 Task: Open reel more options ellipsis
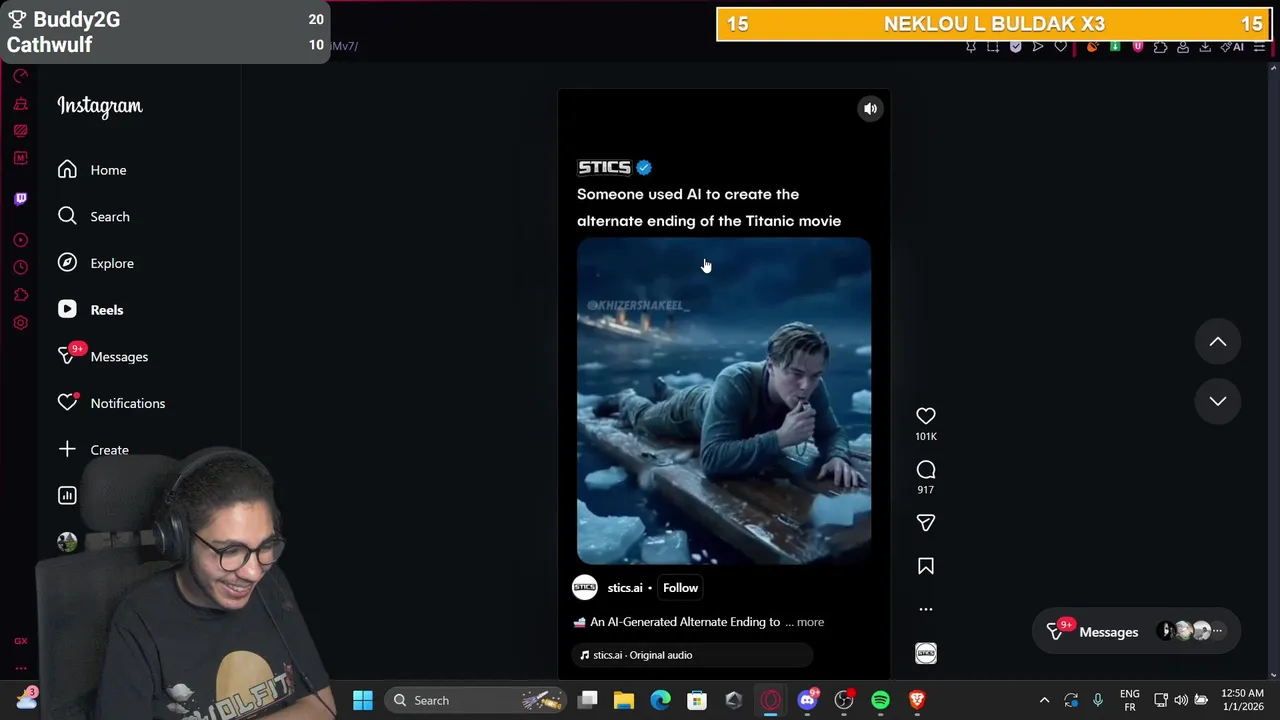926,609
